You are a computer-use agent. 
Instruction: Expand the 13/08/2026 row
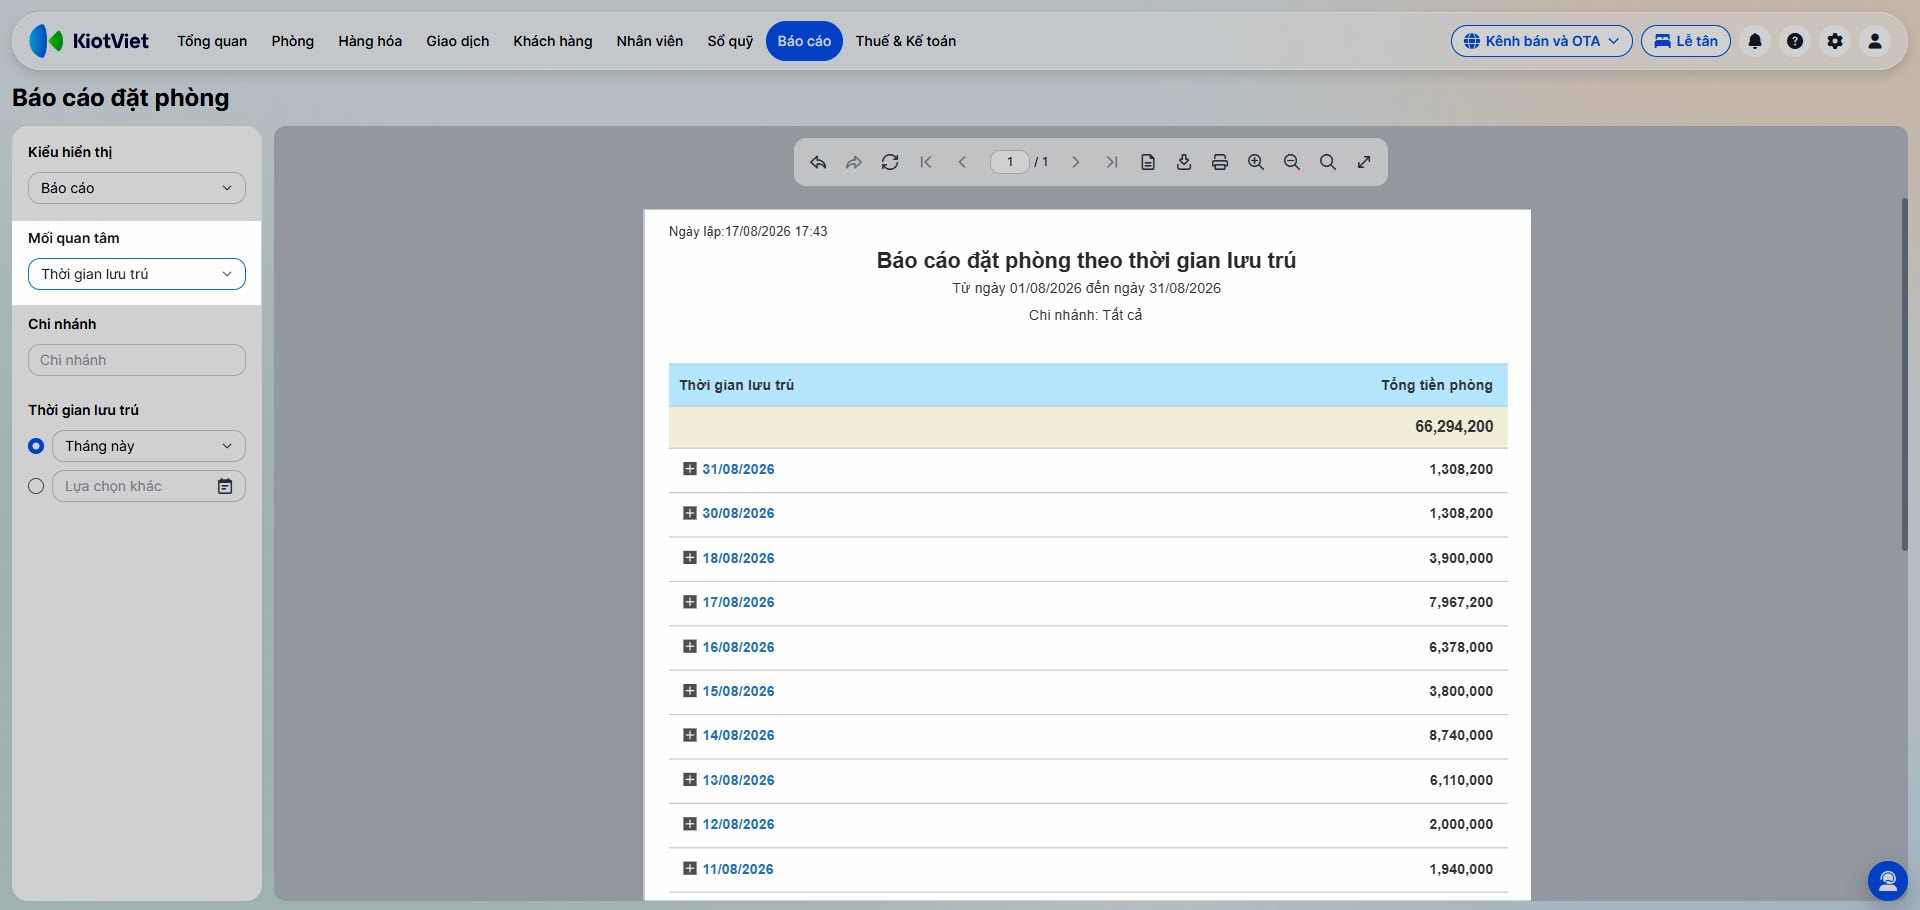click(689, 780)
